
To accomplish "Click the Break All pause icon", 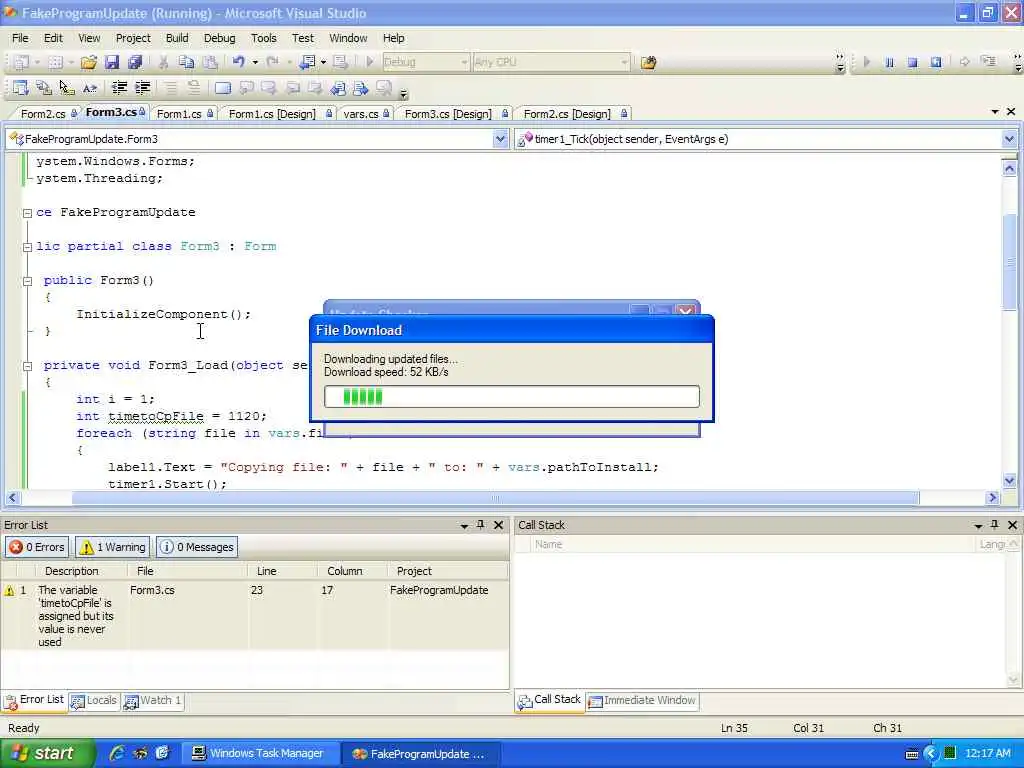I will (x=889, y=62).
